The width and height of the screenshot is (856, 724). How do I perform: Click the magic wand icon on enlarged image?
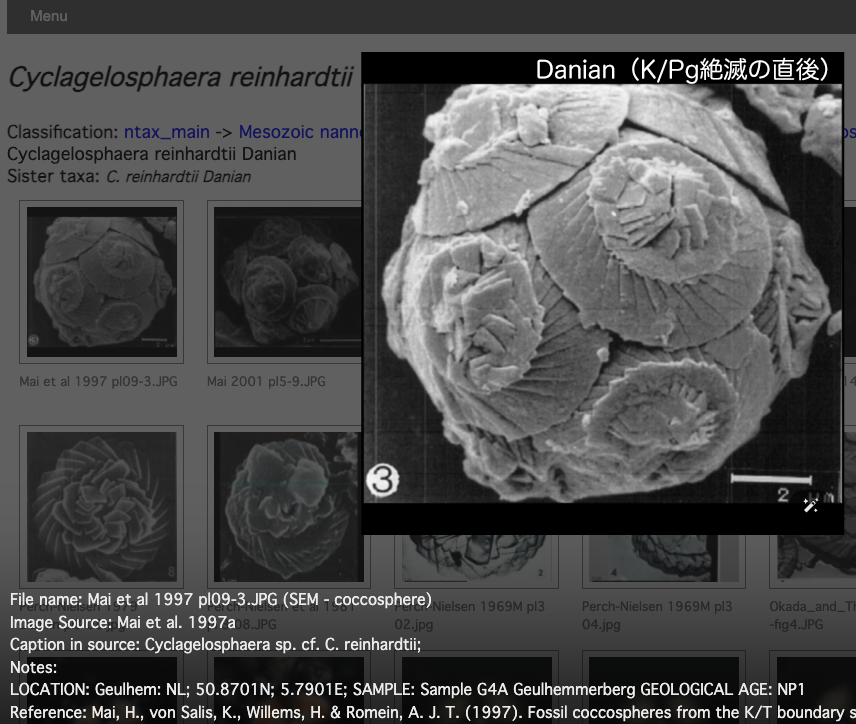pyautogui.click(x=810, y=506)
